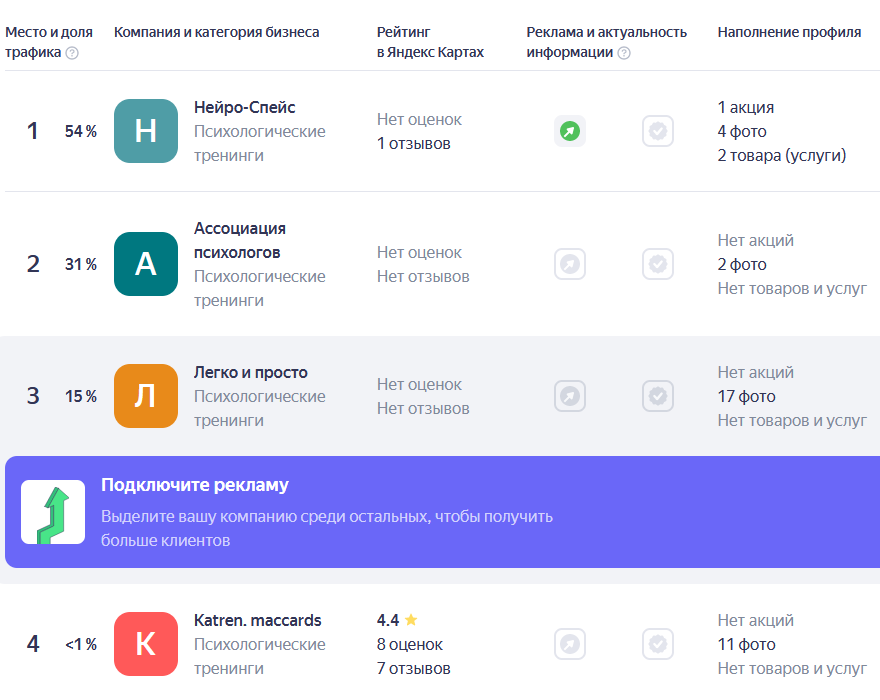
Task: Click the '31 %' traffic share value
Action: [81, 264]
